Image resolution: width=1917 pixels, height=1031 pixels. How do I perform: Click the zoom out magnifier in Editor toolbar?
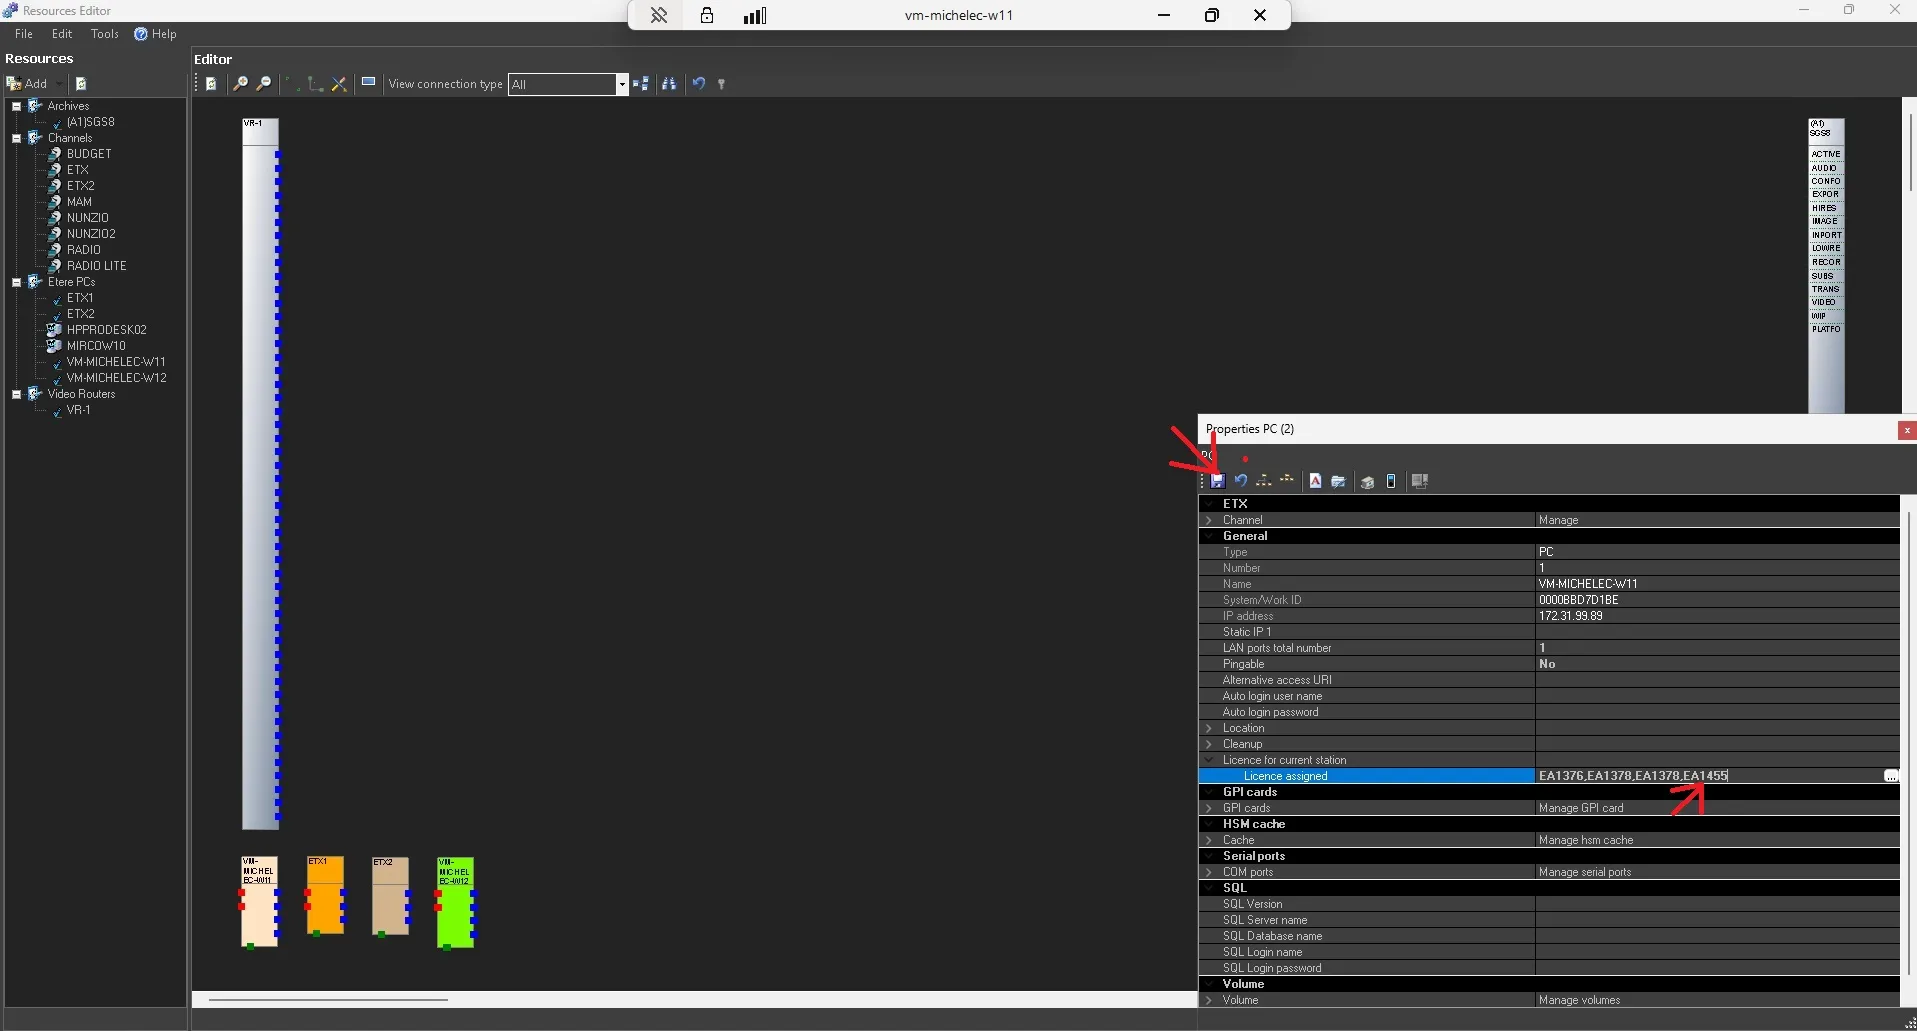(264, 84)
